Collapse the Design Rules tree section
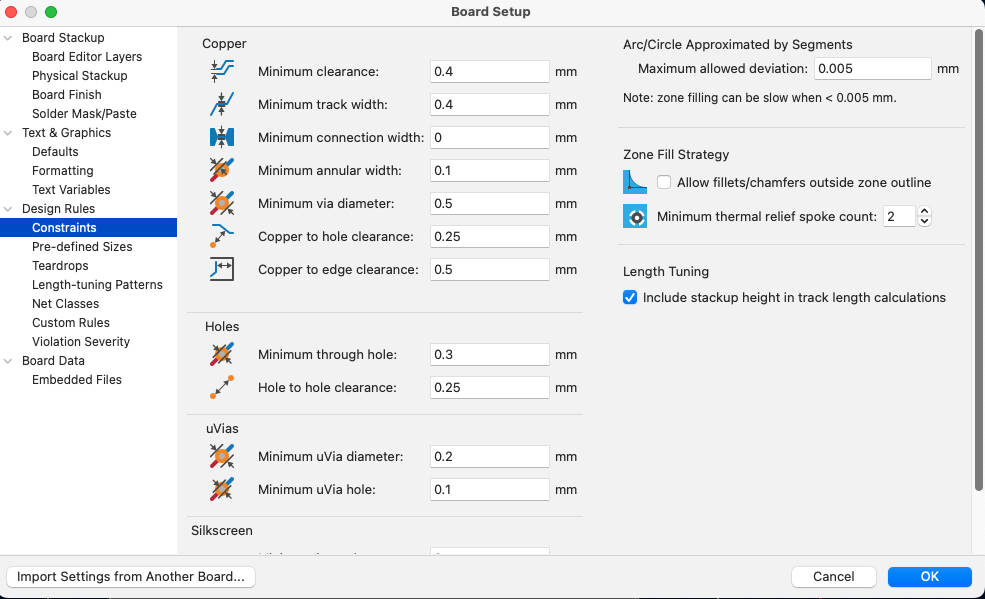The height and width of the screenshot is (599, 985). coord(10,209)
